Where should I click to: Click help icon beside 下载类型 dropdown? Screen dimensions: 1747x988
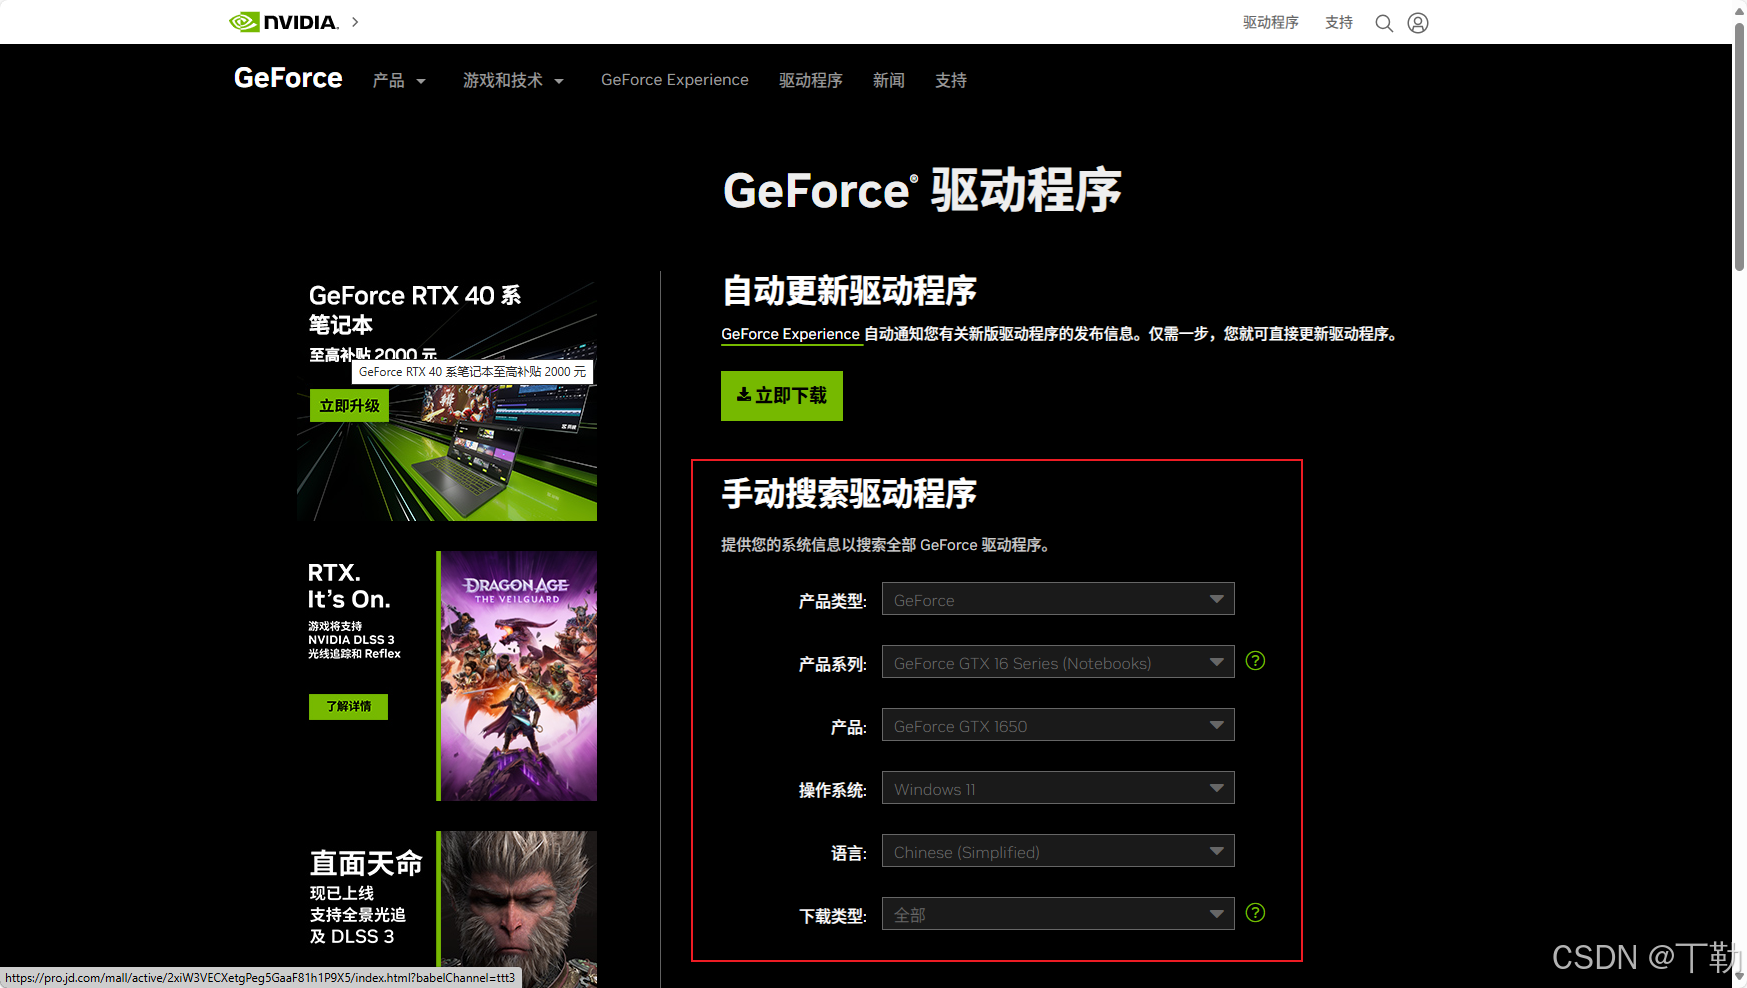tap(1256, 913)
